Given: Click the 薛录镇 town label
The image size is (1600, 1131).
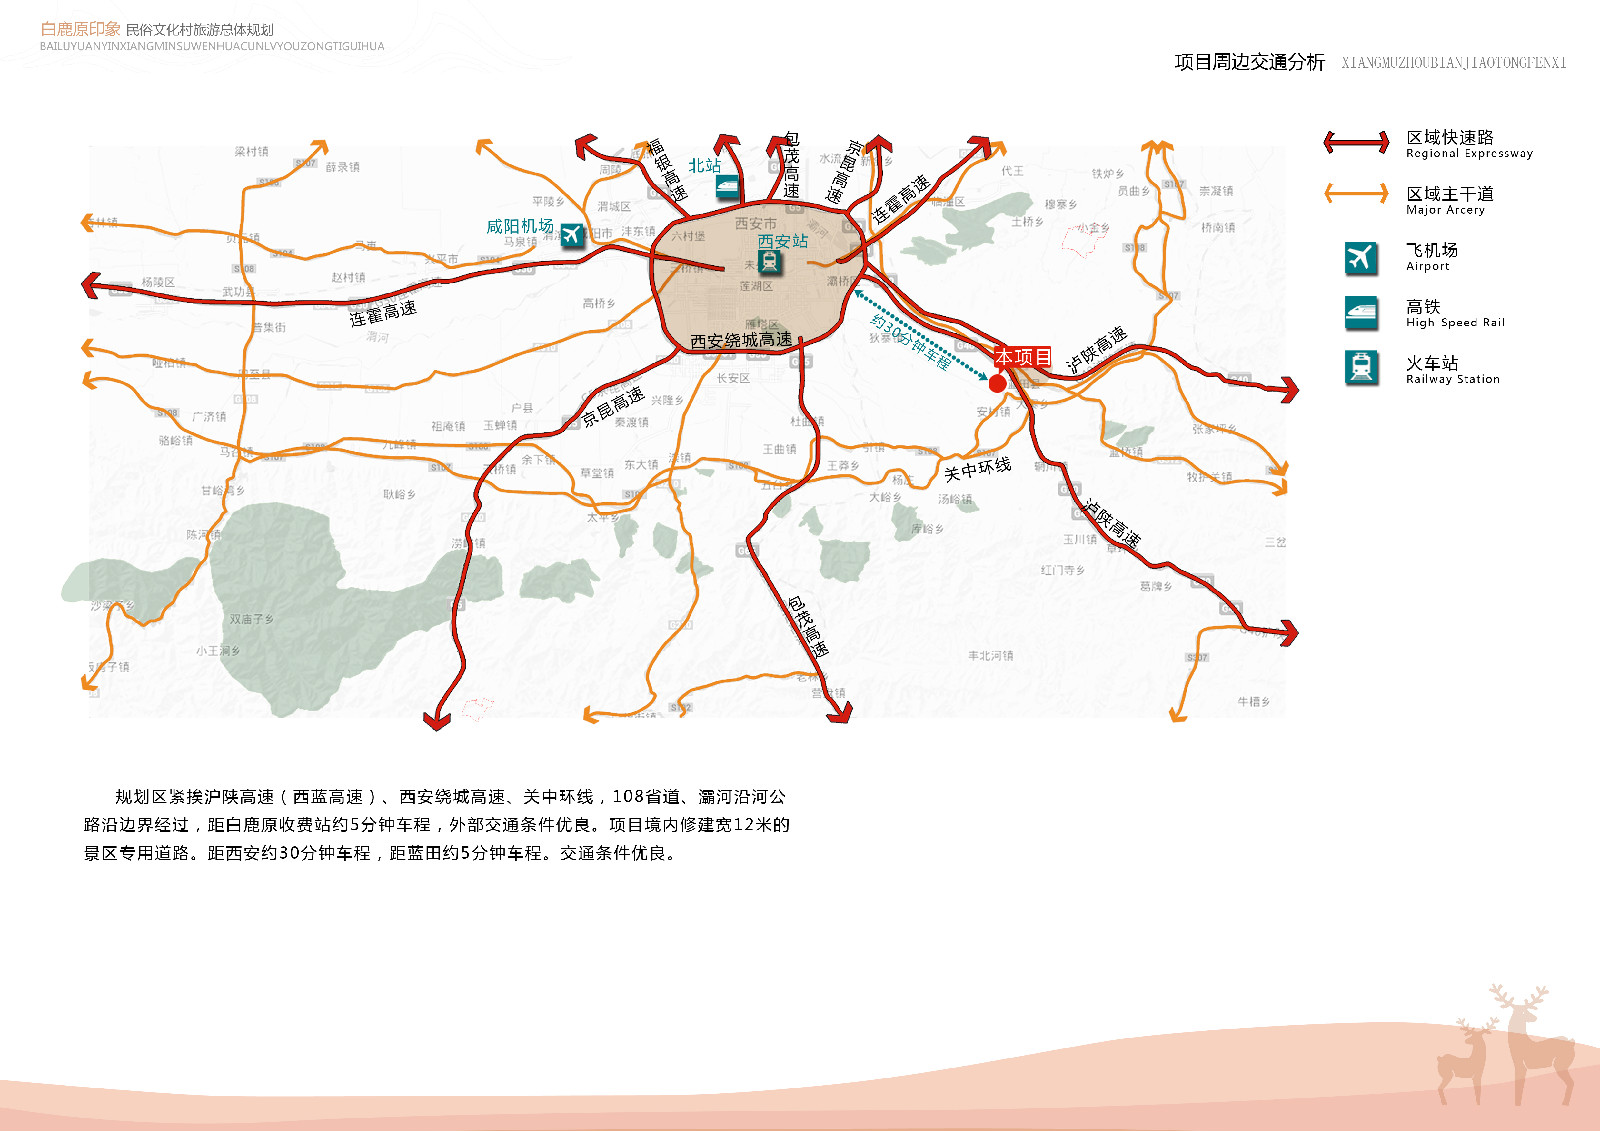Looking at the screenshot, I should (x=342, y=167).
